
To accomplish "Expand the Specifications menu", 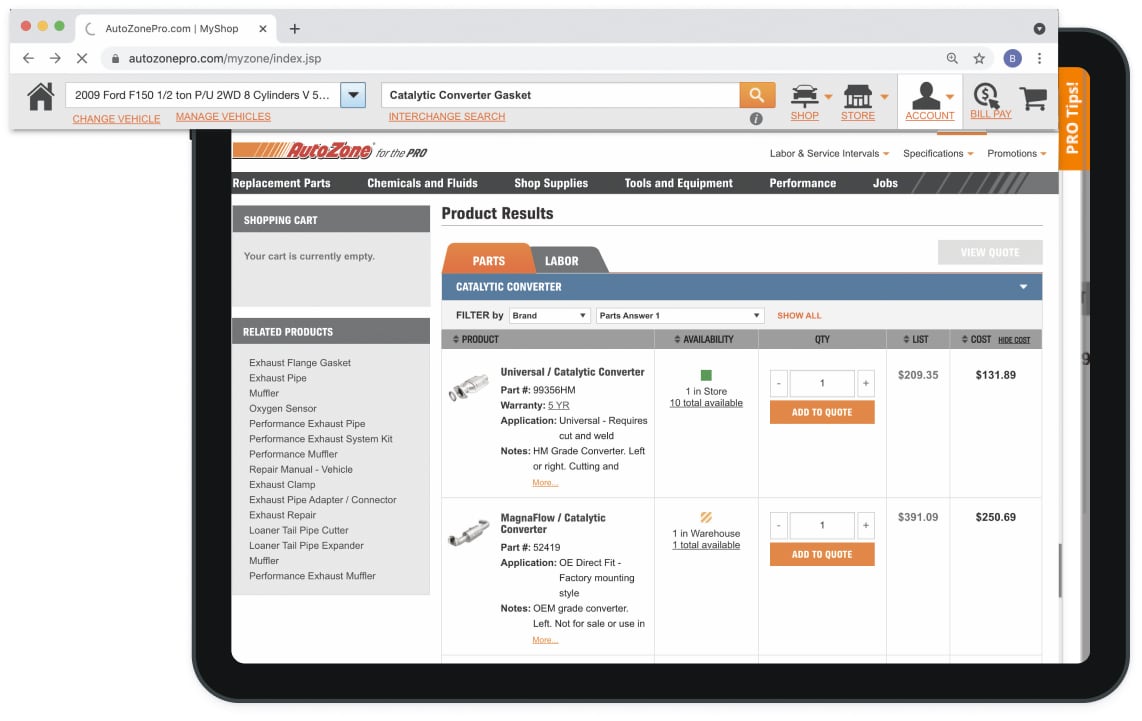I will tap(938, 154).
